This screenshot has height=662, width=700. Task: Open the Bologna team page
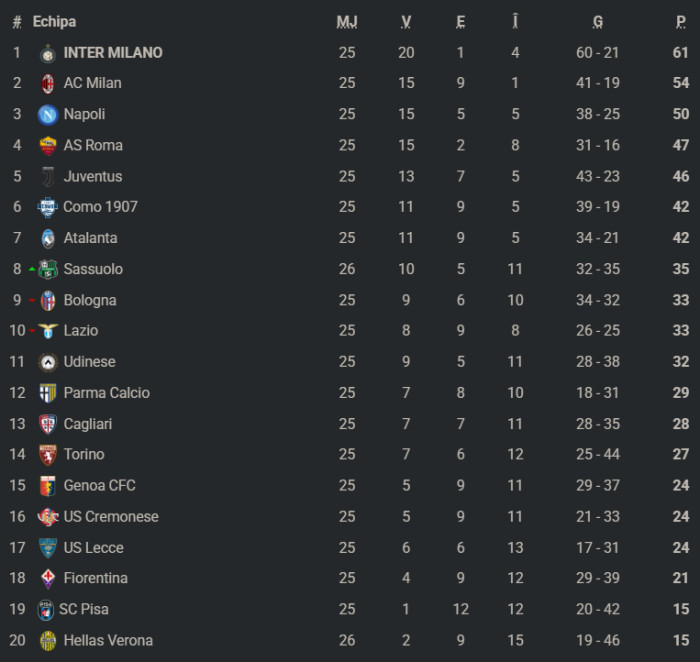pos(90,300)
